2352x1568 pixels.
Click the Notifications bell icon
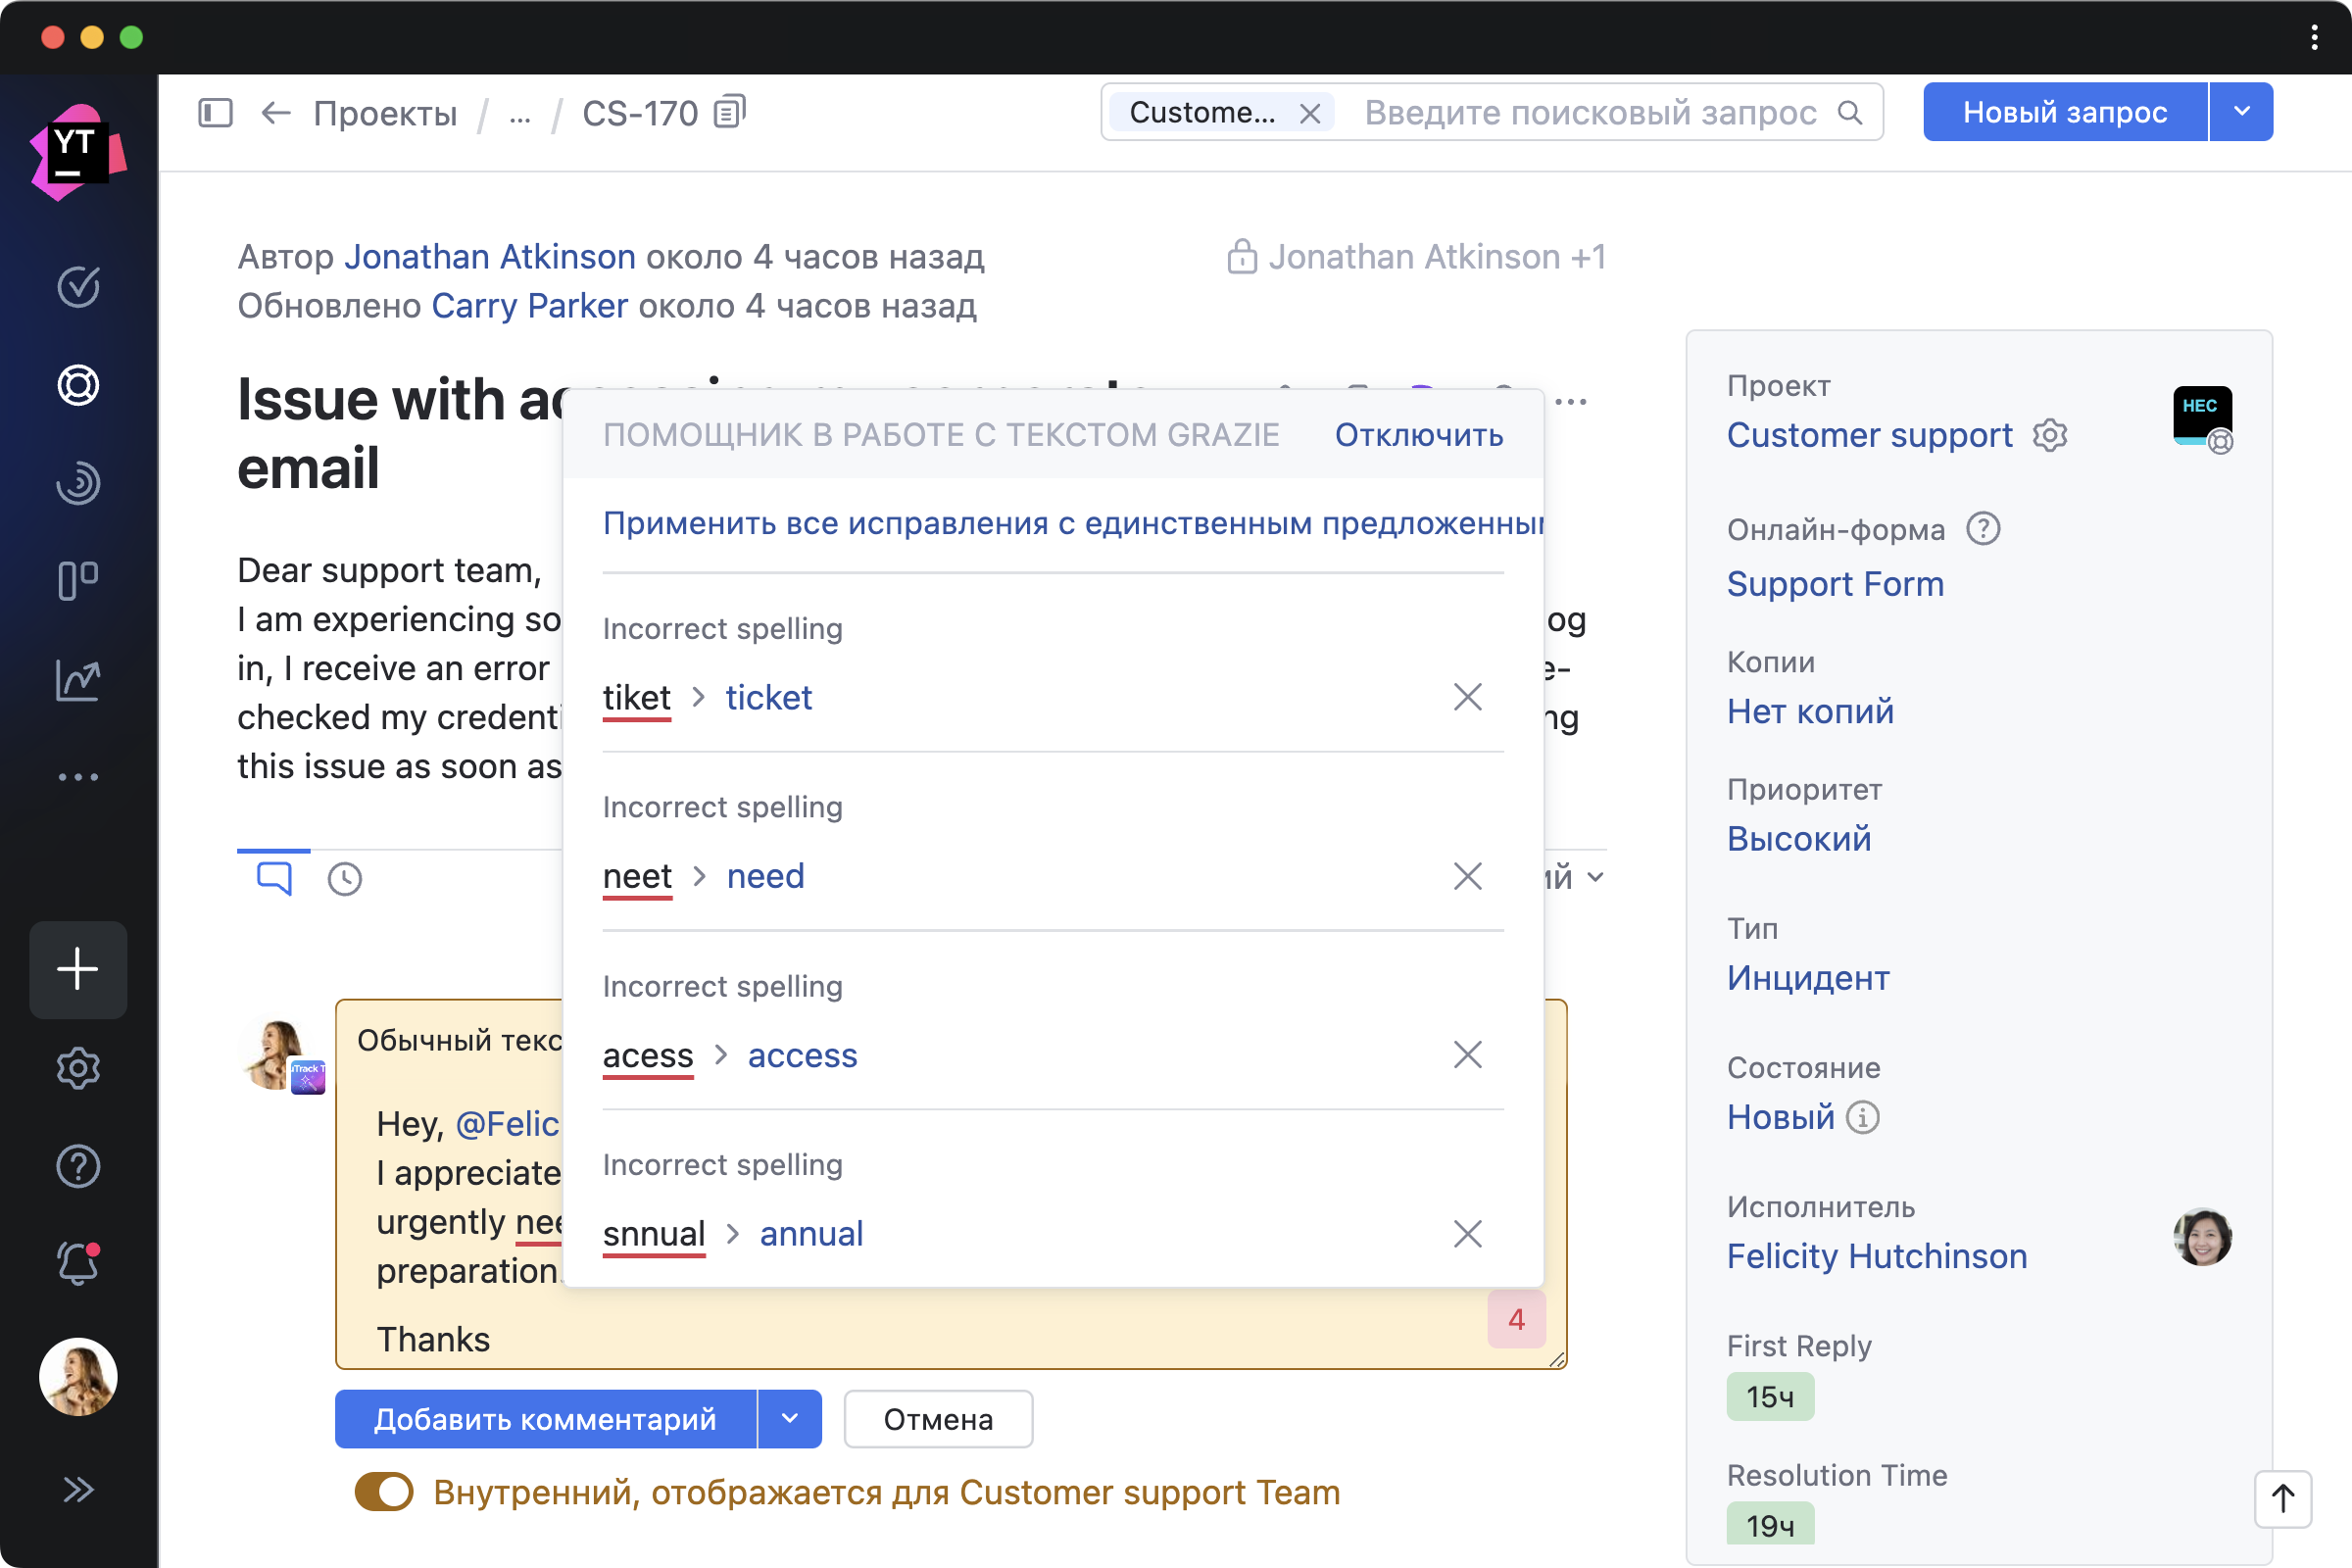[x=78, y=1263]
